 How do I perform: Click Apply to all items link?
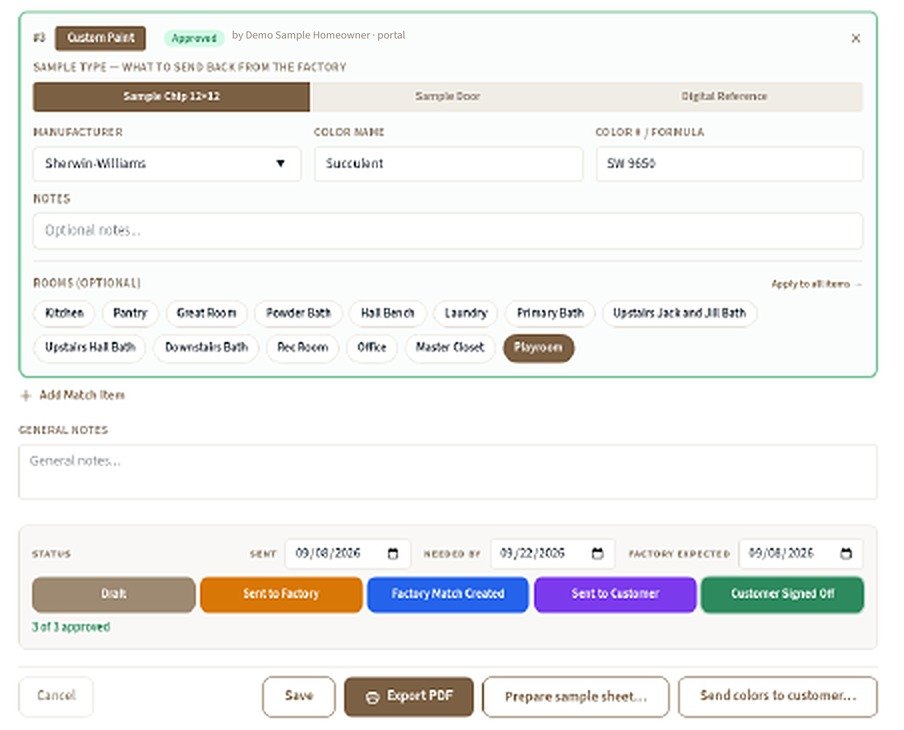click(x=816, y=284)
